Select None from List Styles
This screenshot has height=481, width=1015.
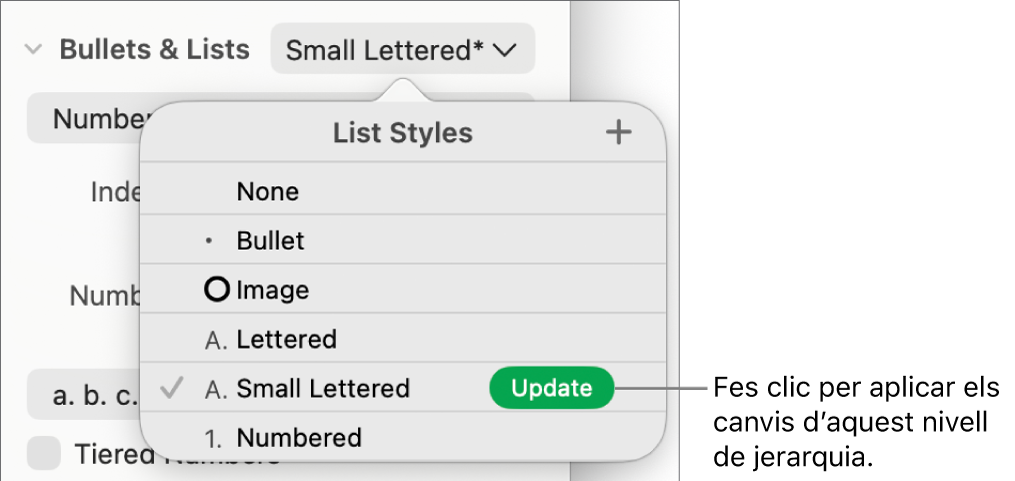[x=268, y=192]
